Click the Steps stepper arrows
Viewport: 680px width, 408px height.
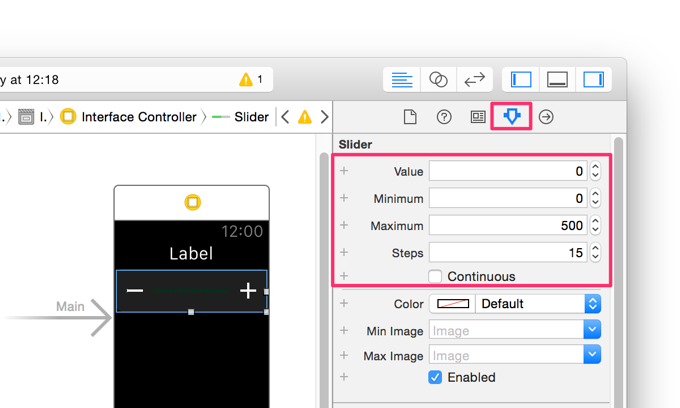595,252
